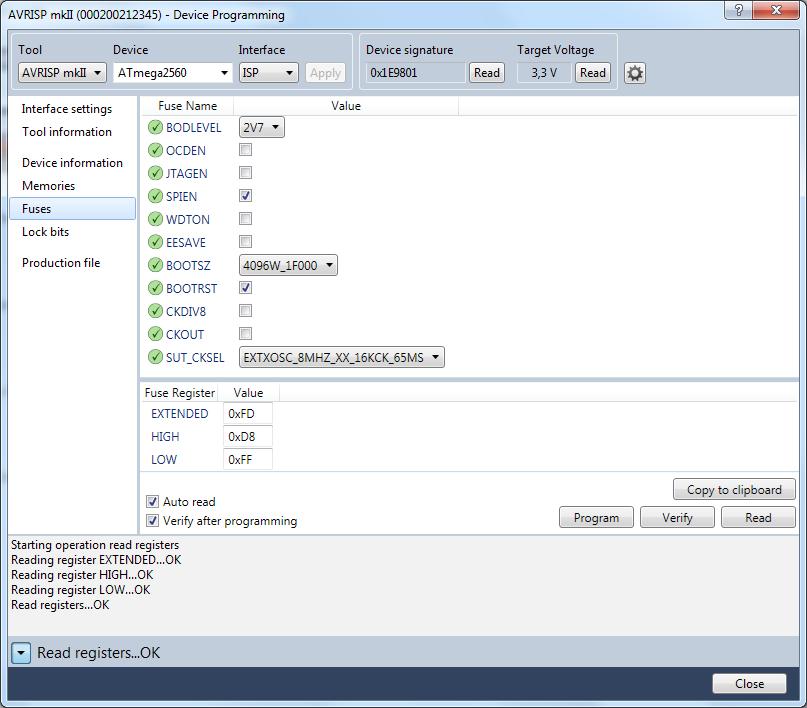Enable the WDTON fuse checkbox
807x708 pixels.
point(245,219)
